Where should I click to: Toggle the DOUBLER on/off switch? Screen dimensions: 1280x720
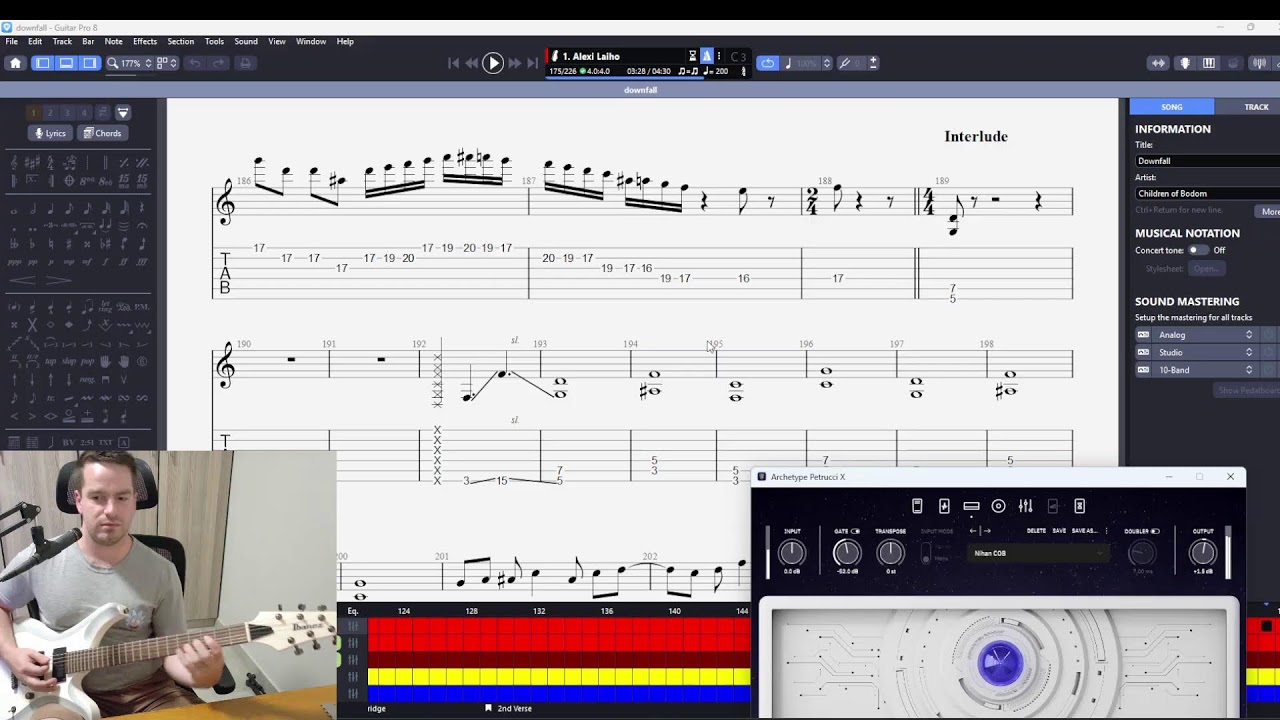pyautogui.click(x=1155, y=532)
